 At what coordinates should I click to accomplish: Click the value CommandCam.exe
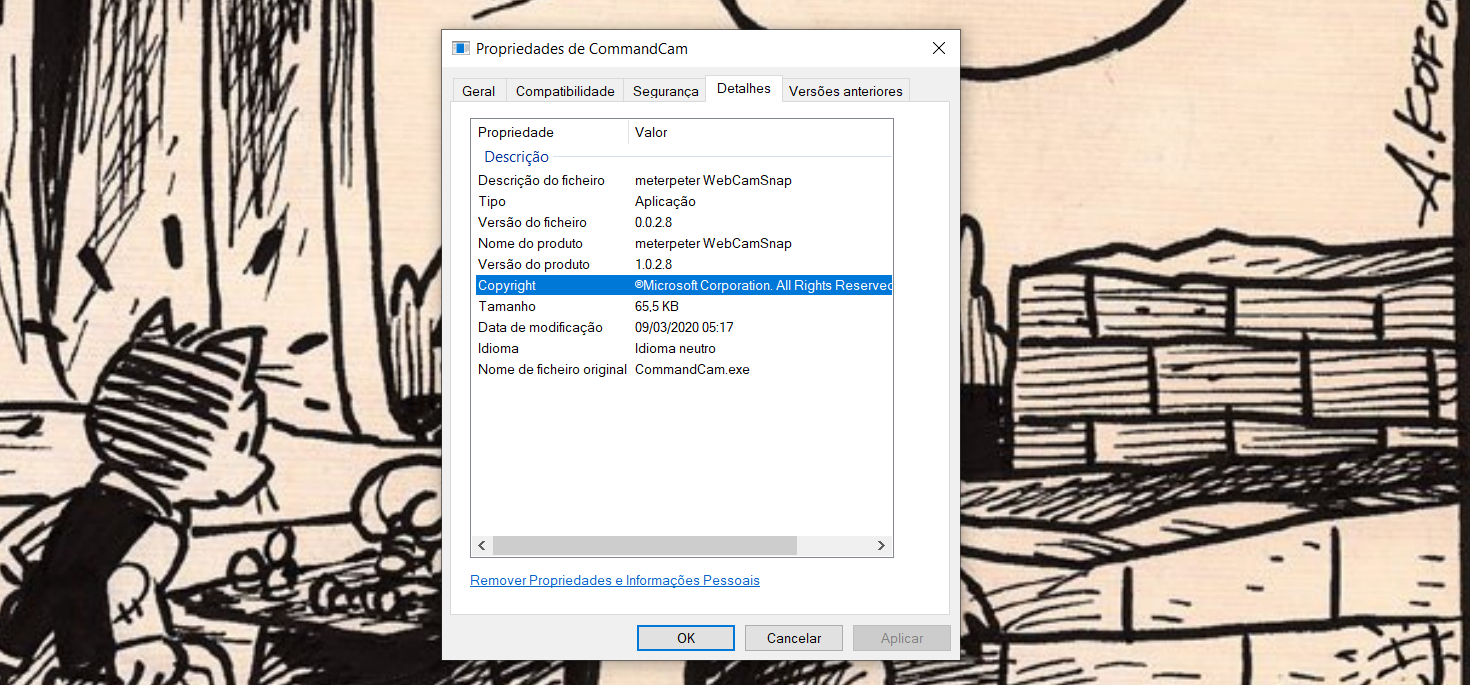pos(692,370)
